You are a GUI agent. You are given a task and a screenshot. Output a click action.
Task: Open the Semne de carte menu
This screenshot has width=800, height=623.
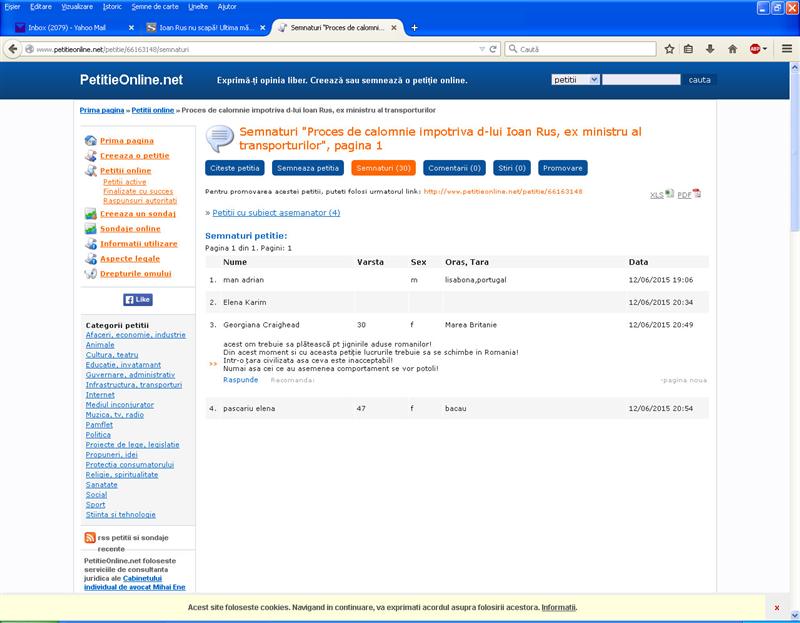point(155,7)
